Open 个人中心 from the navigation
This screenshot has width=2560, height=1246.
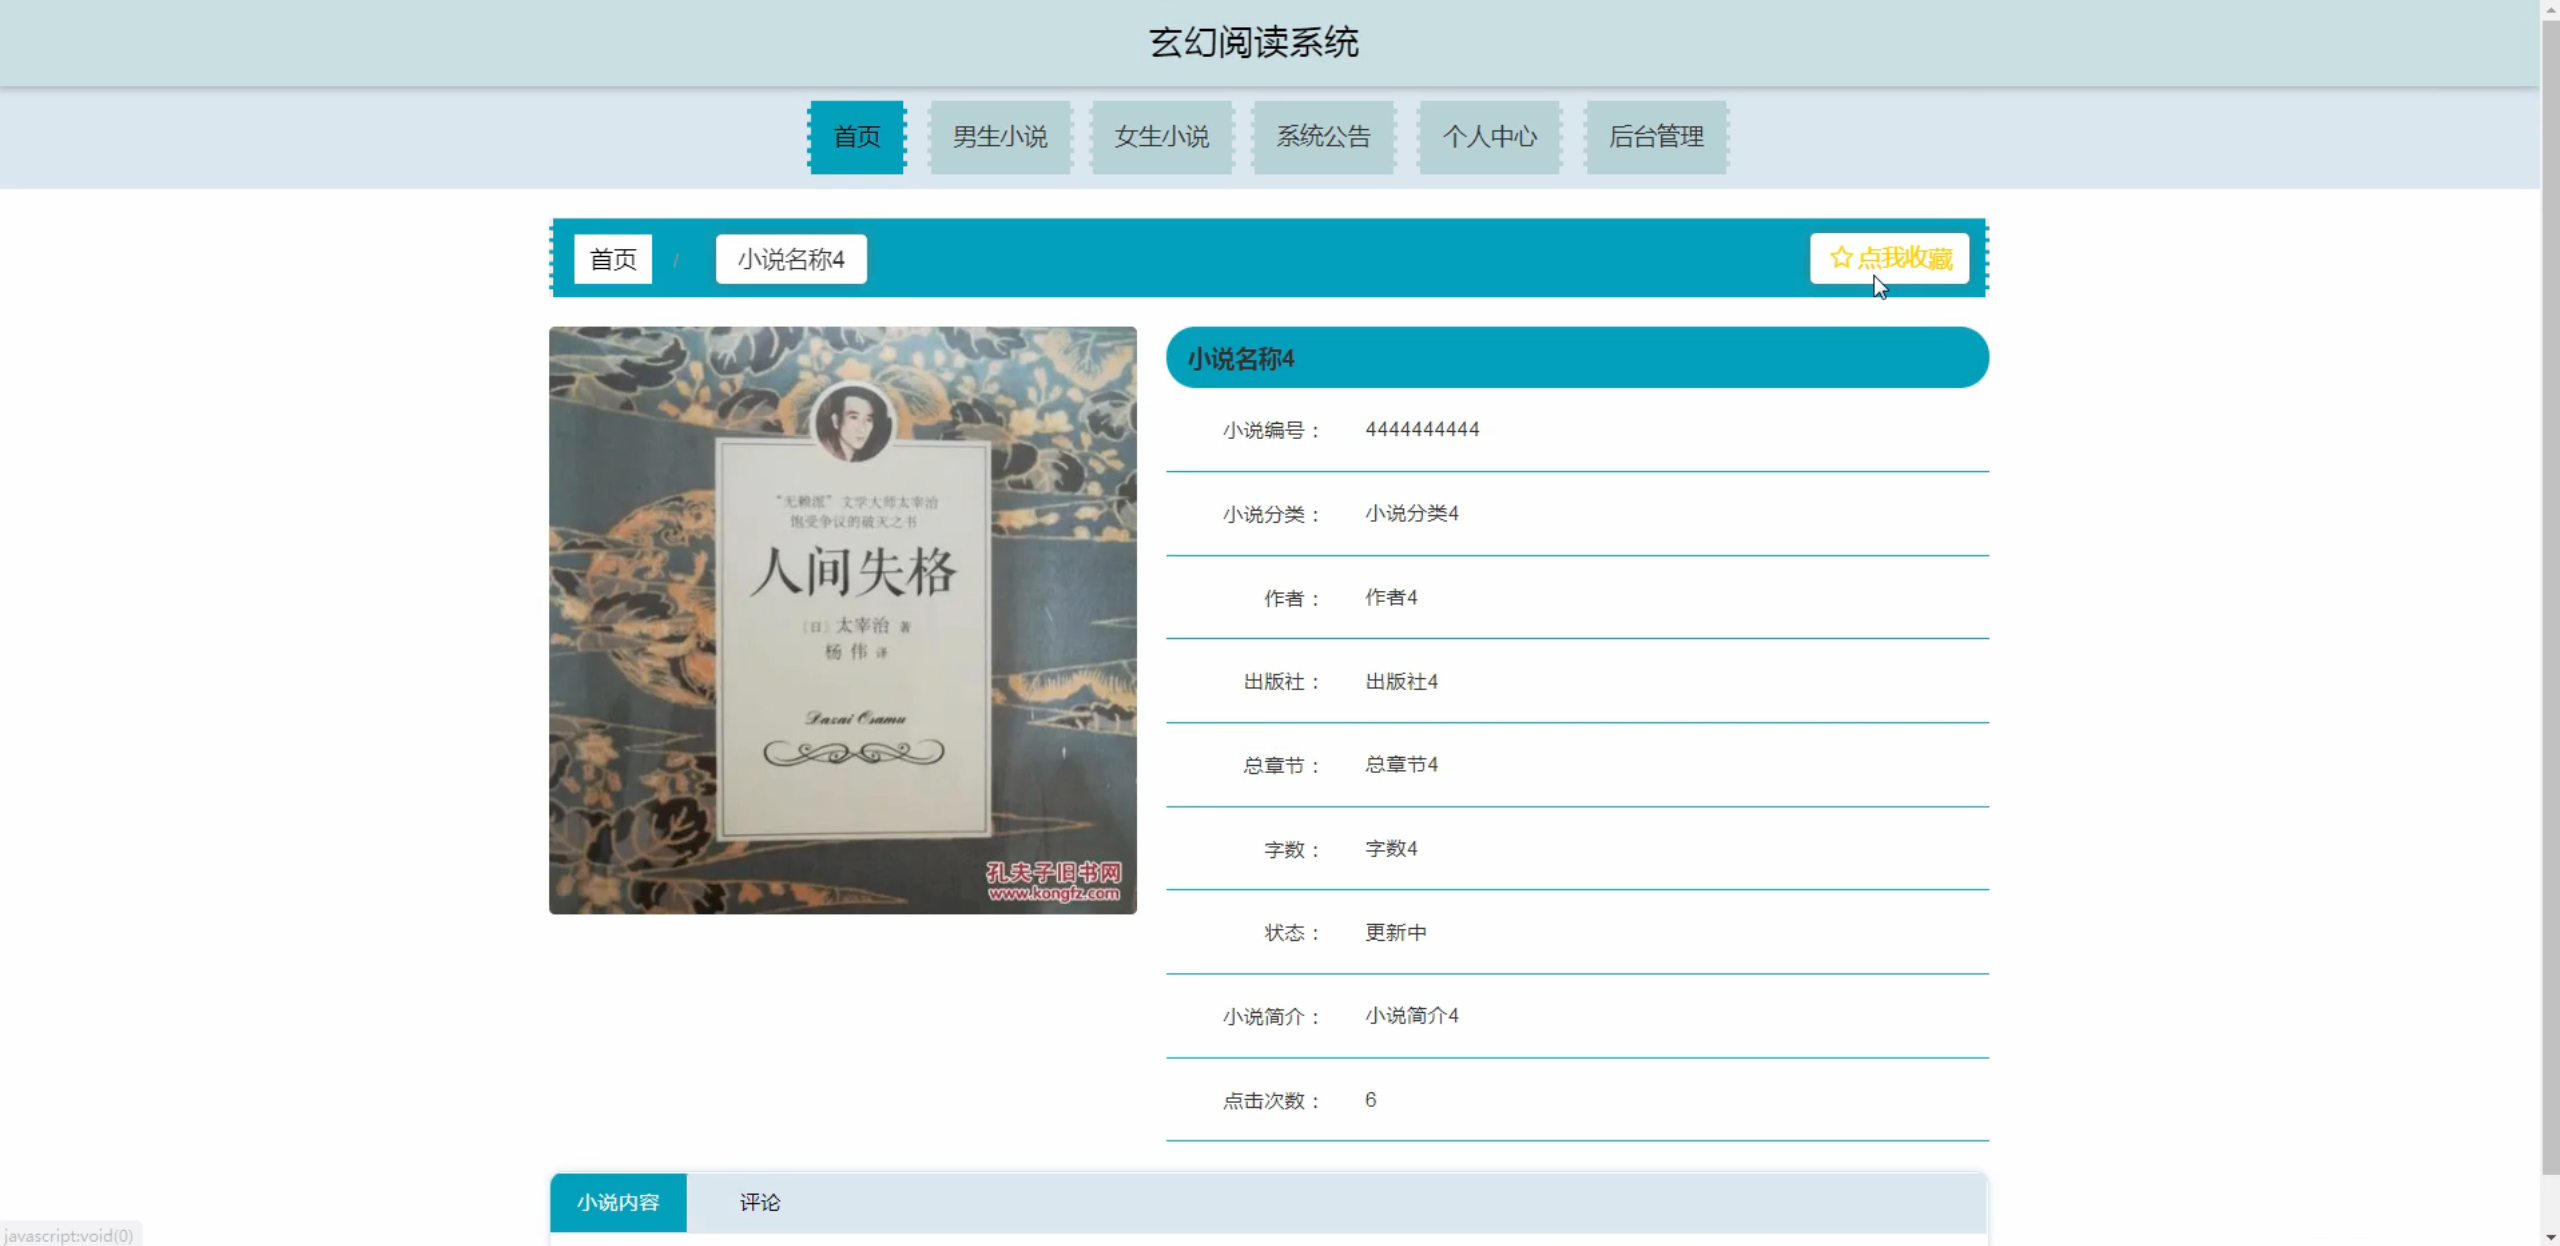[x=1489, y=137]
